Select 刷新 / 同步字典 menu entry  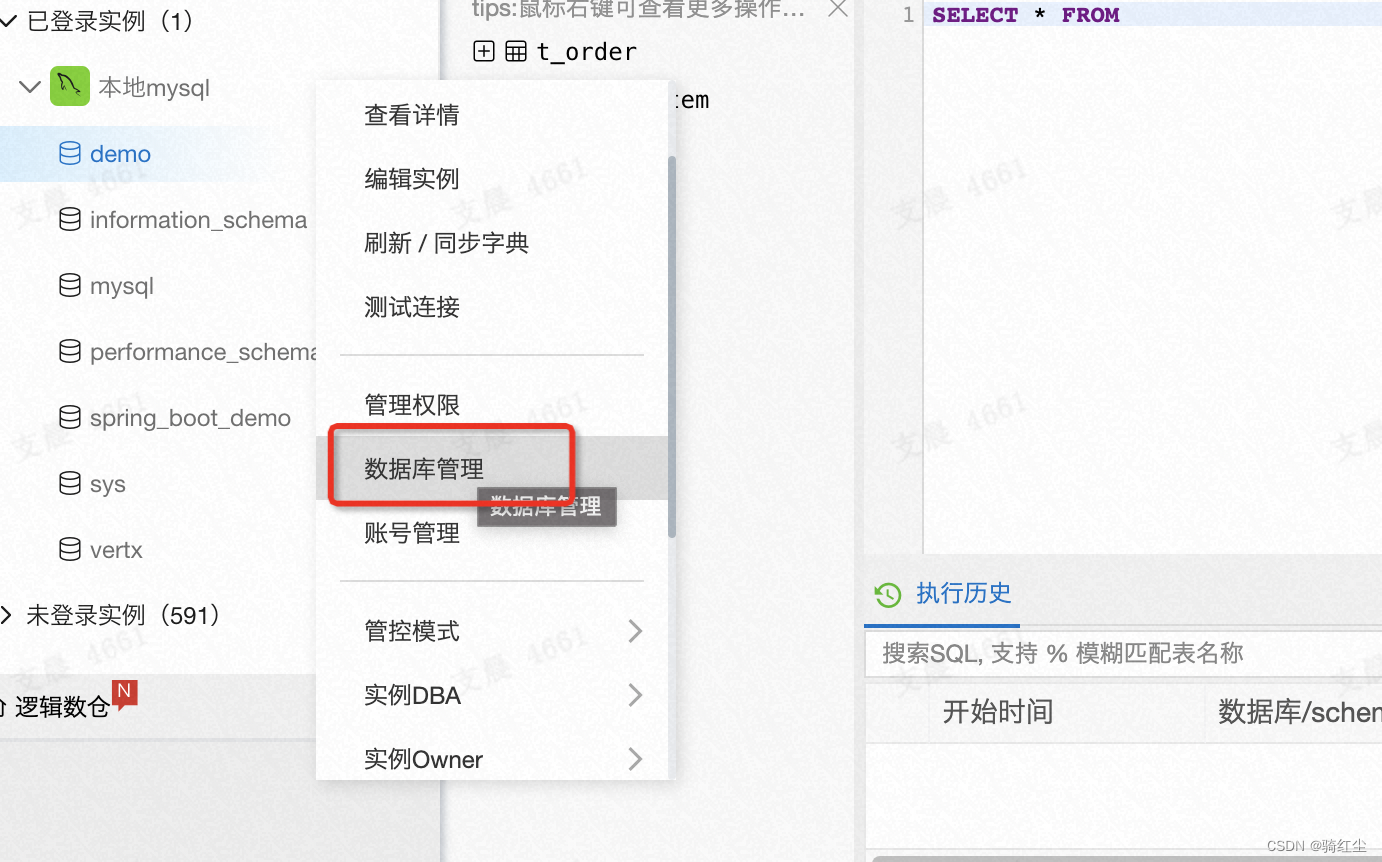coord(447,243)
